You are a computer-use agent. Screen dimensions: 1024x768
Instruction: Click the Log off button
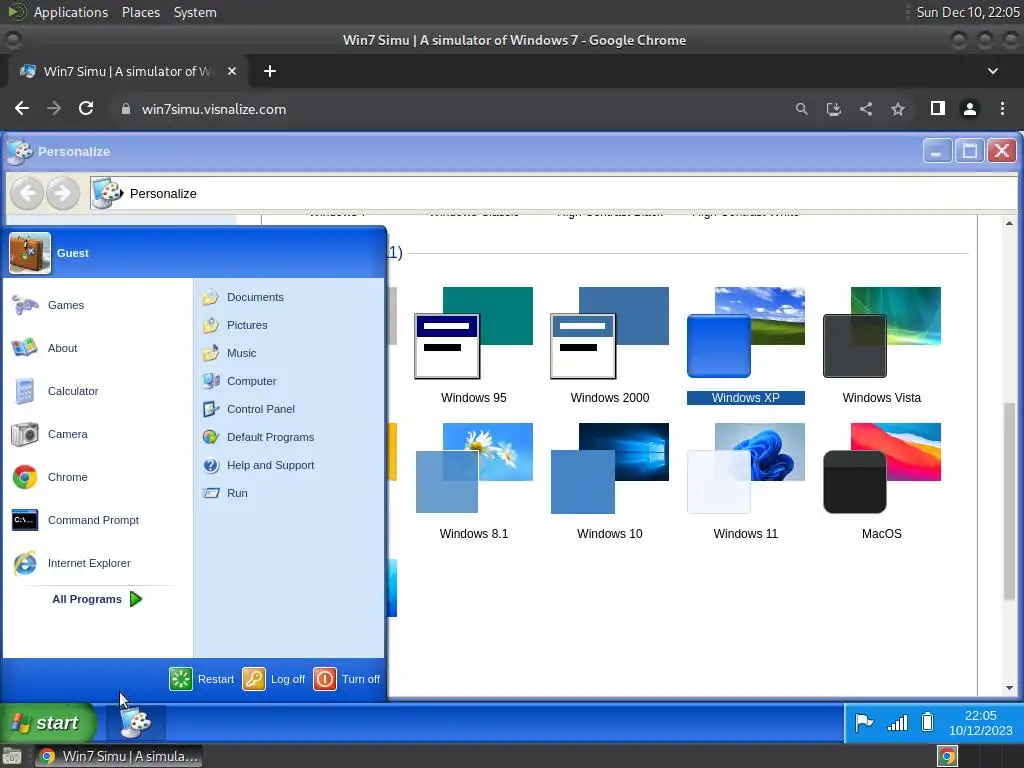[x=274, y=679]
